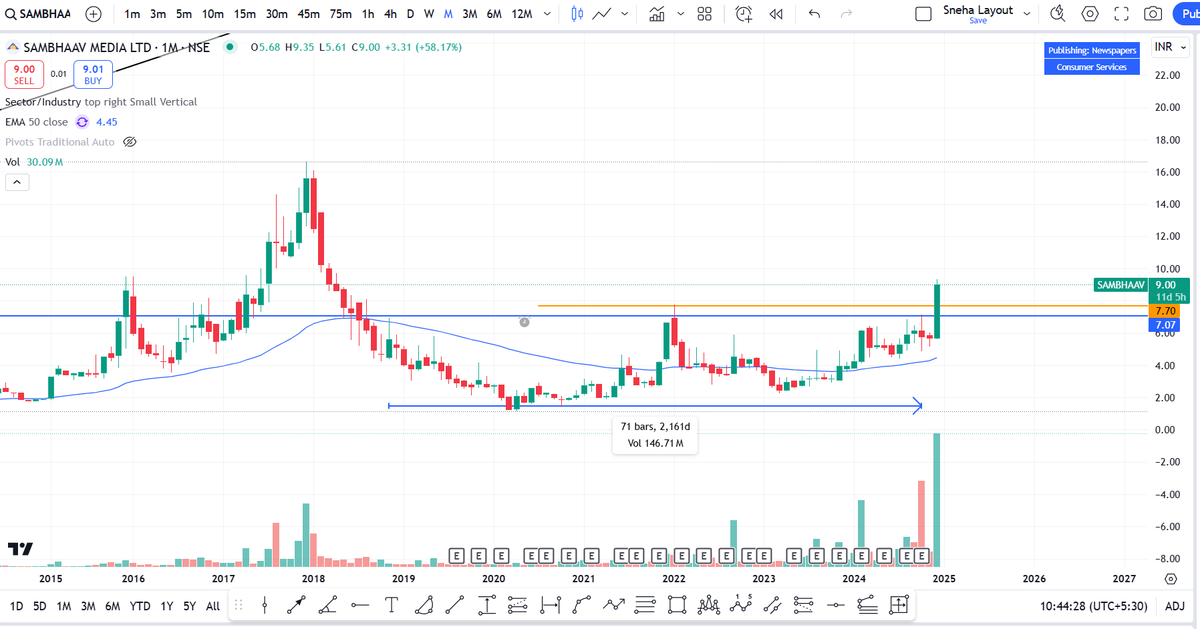The height and width of the screenshot is (629, 1200).
Task: Select the 15m interval
Action: coord(244,14)
